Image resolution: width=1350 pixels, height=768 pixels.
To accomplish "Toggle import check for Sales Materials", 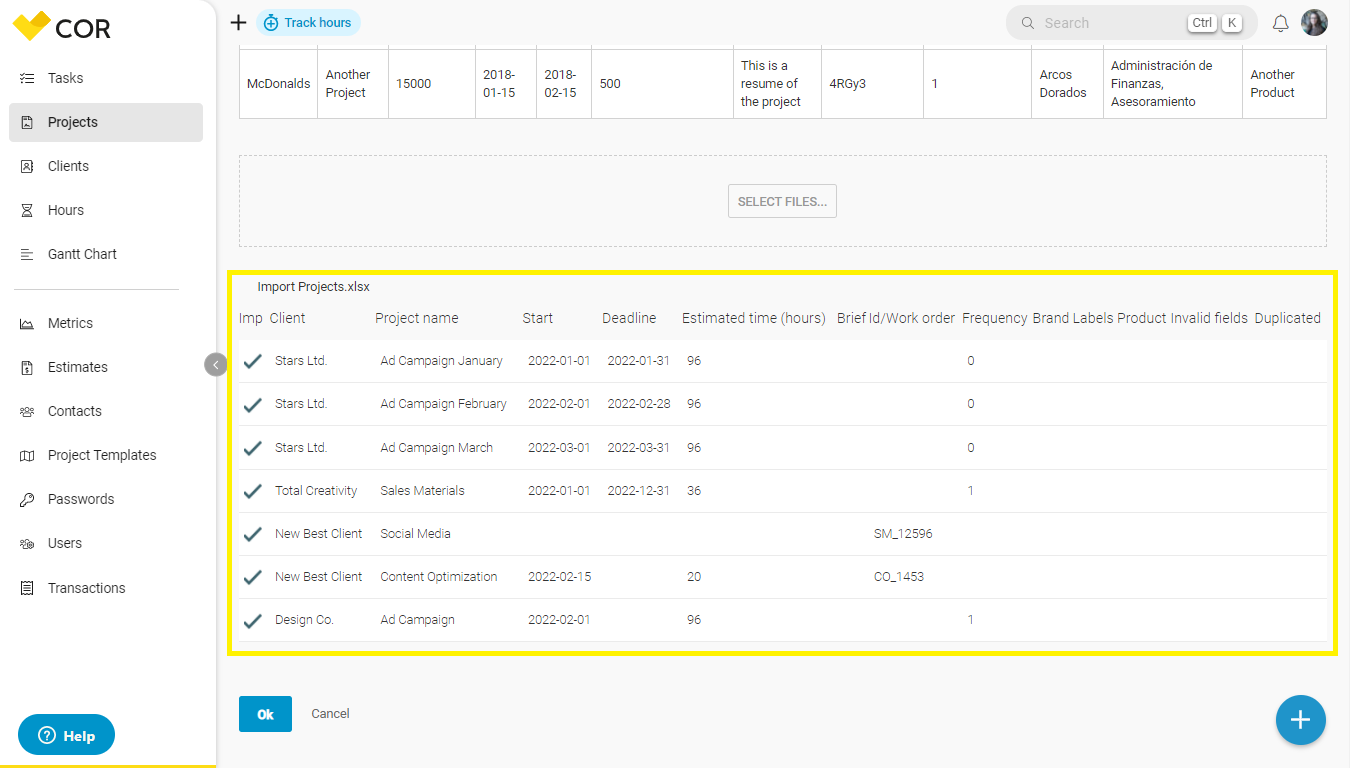I will coord(252,491).
